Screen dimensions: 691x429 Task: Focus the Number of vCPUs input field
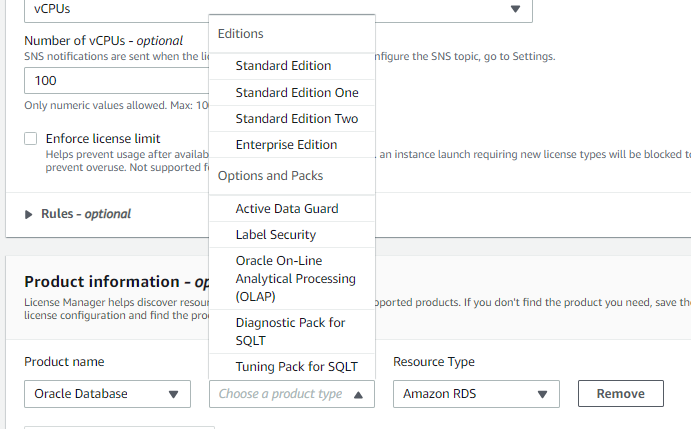[117, 81]
